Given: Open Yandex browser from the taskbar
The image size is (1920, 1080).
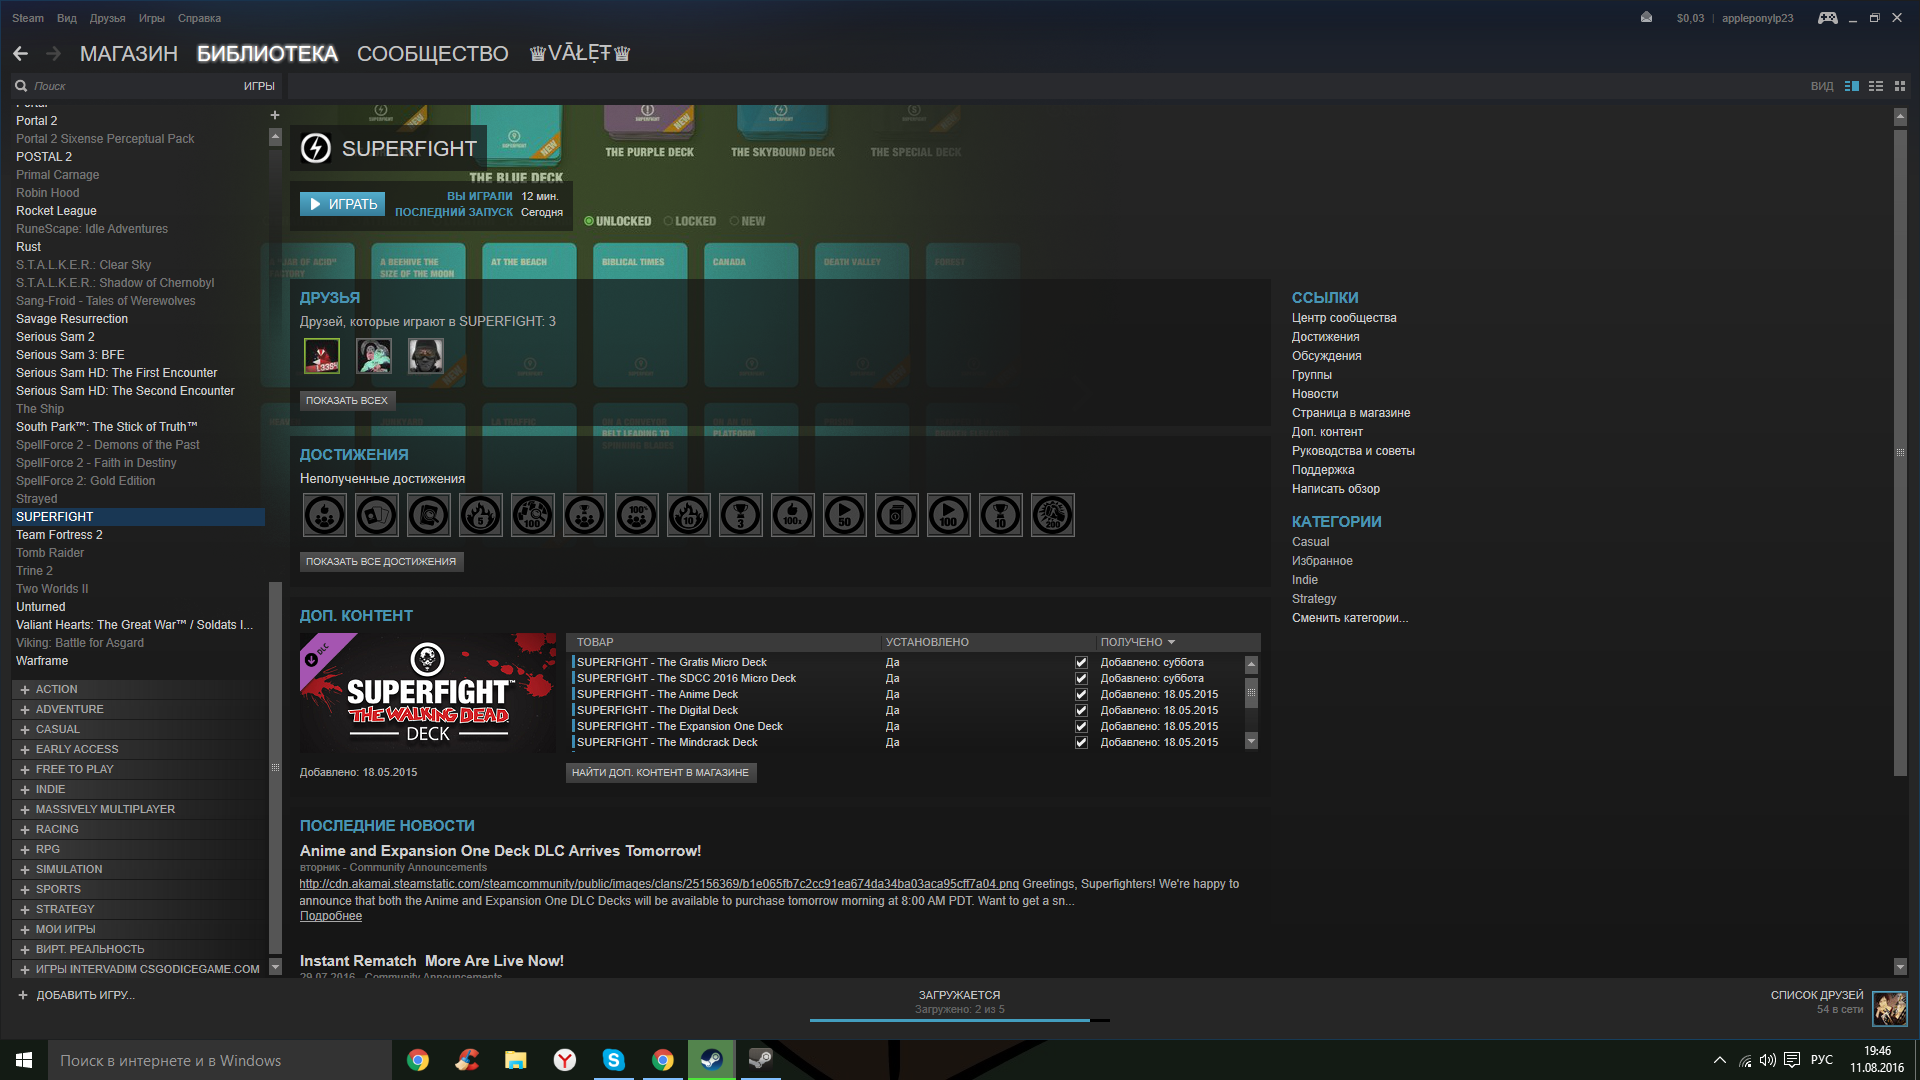Looking at the screenshot, I should click(x=565, y=1060).
